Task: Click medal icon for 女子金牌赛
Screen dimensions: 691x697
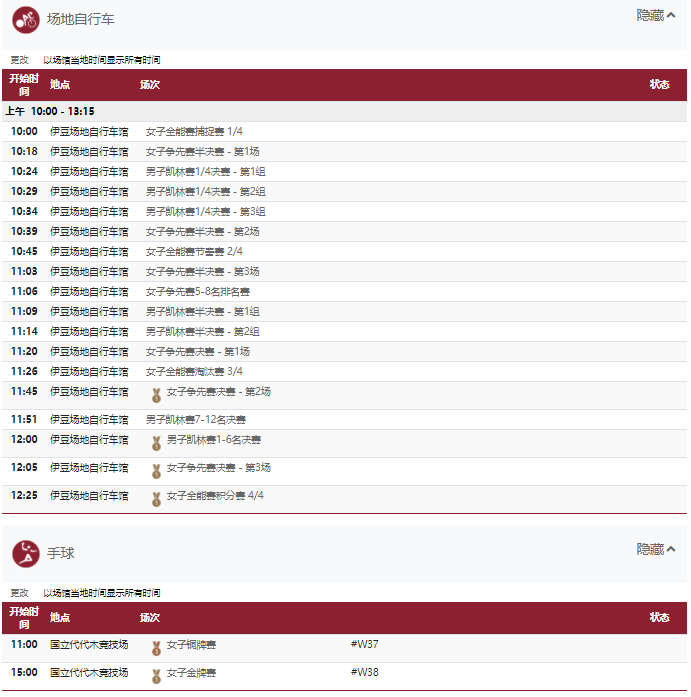Action: (156, 676)
